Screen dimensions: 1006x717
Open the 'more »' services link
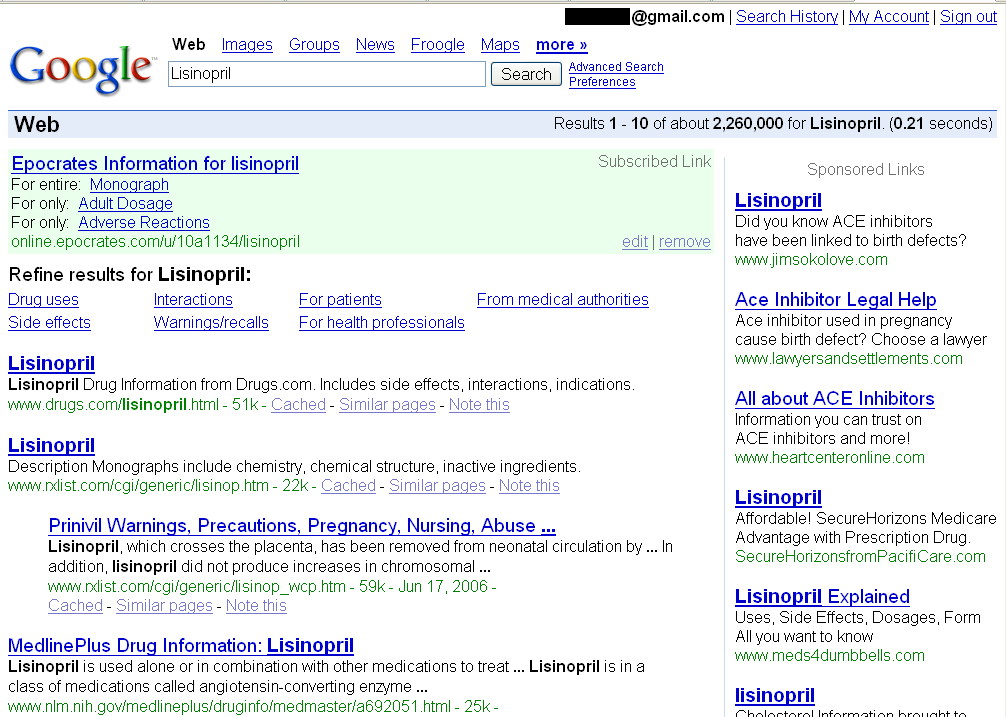tap(561, 44)
